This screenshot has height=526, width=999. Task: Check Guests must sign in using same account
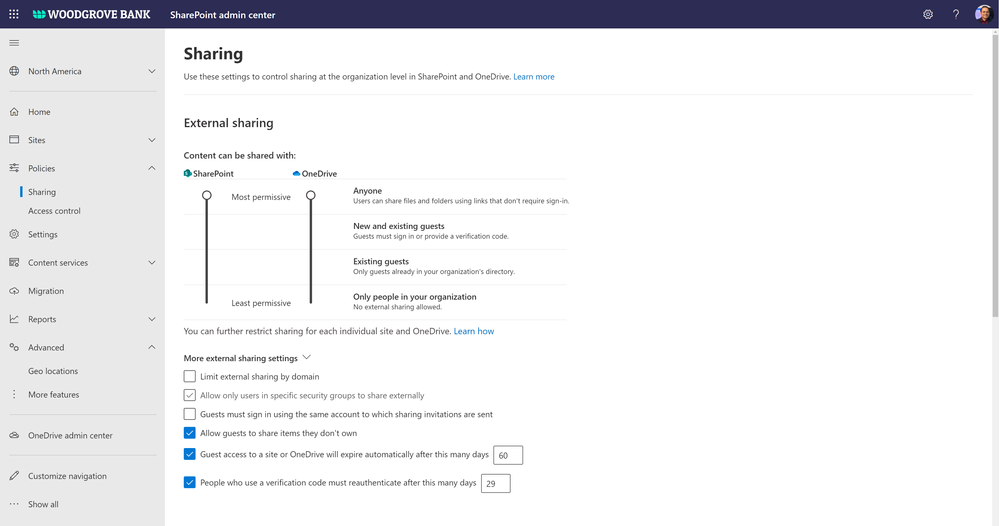190,414
